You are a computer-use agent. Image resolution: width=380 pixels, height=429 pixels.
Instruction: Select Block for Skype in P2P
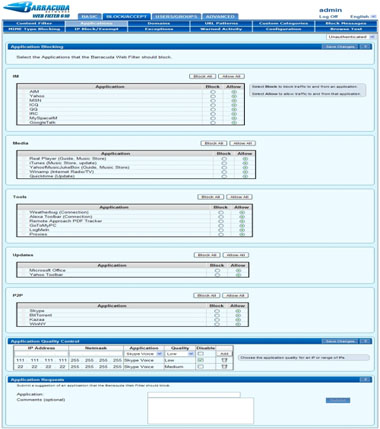coord(217,311)
